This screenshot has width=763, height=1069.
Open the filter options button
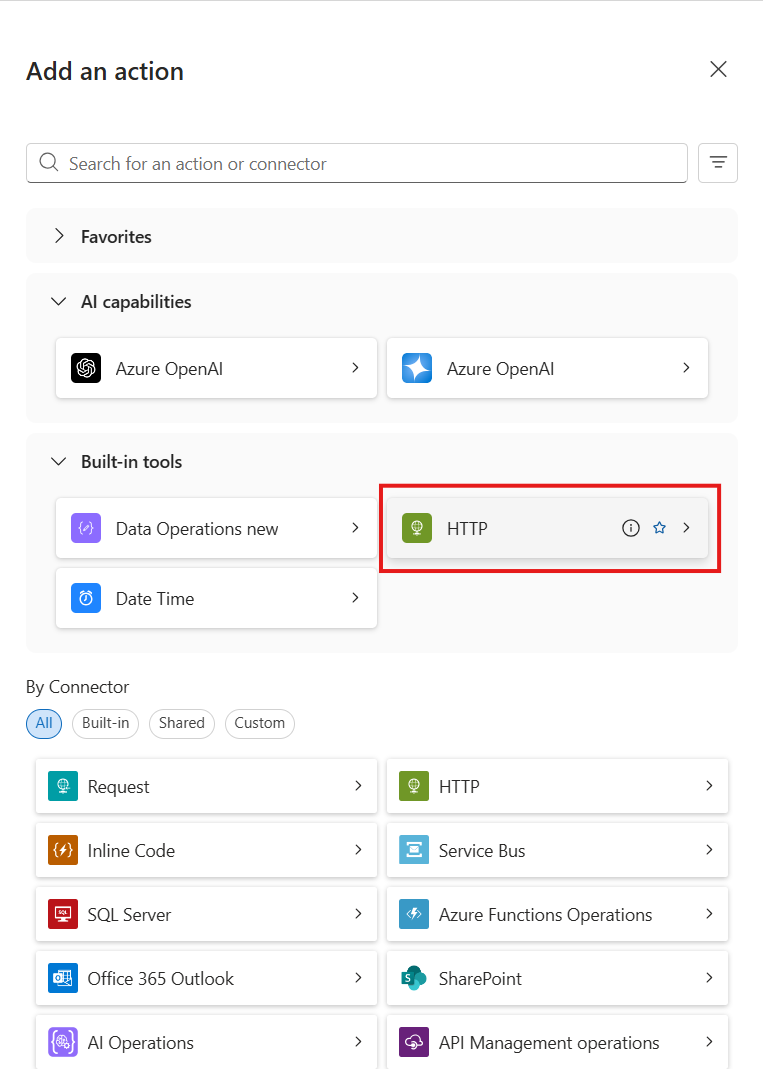pyautogui.click(x=717, y=163)
